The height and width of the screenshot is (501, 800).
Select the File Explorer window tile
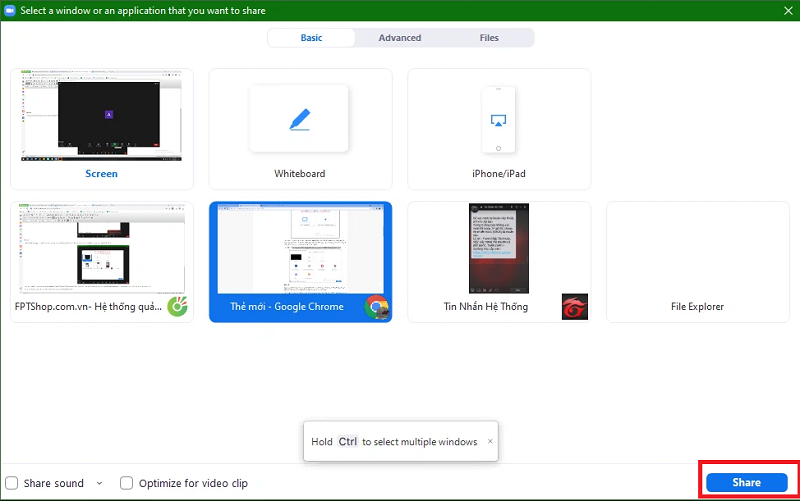click(x=697, y=260)
